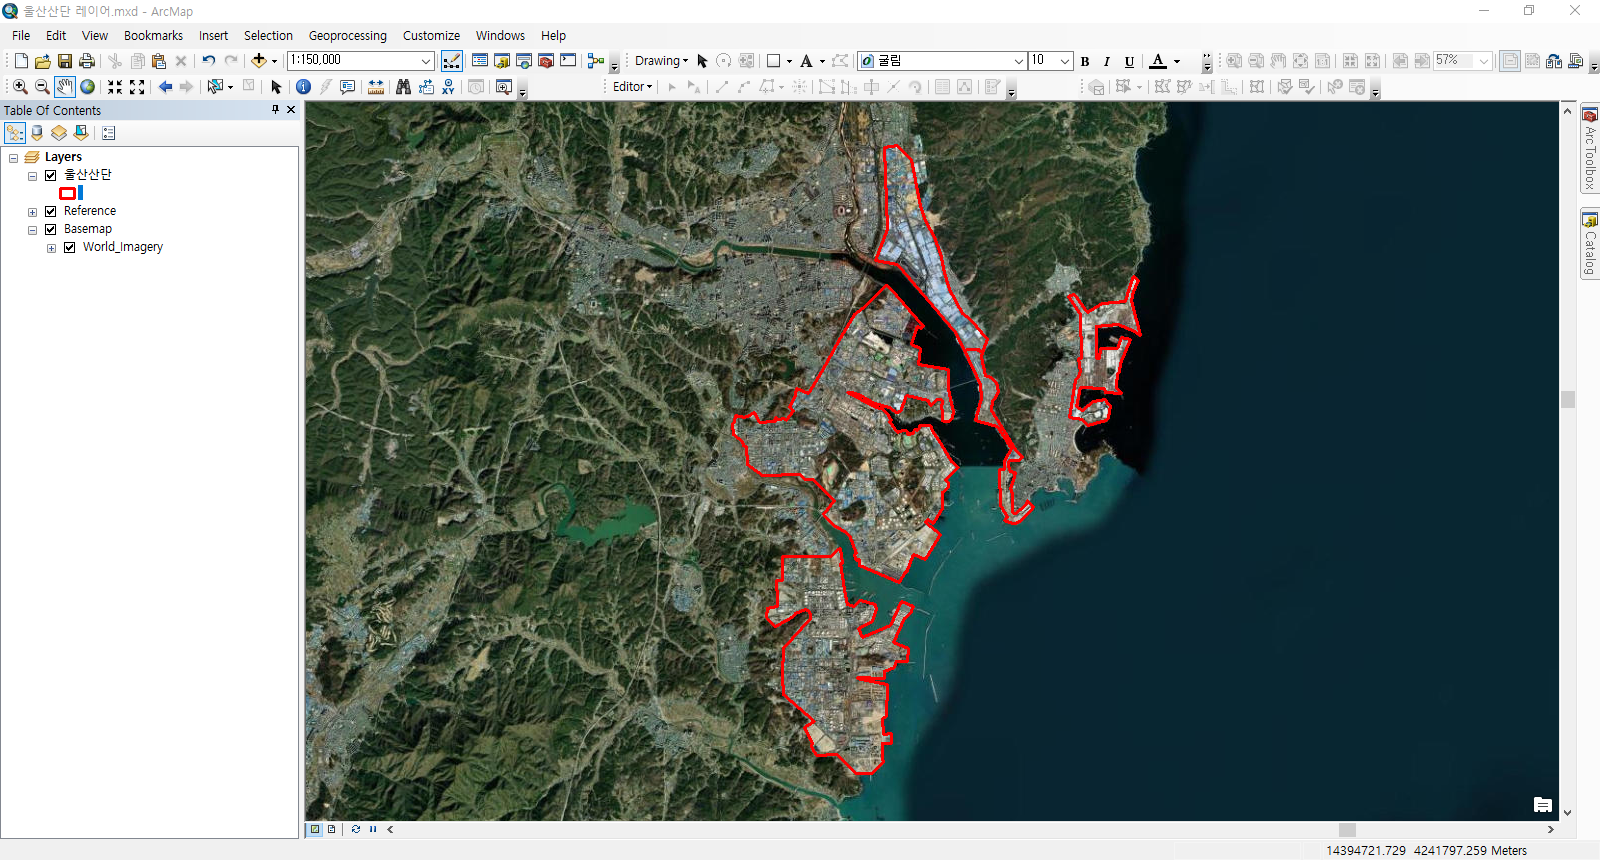List layers by selection

coord(81,133)
